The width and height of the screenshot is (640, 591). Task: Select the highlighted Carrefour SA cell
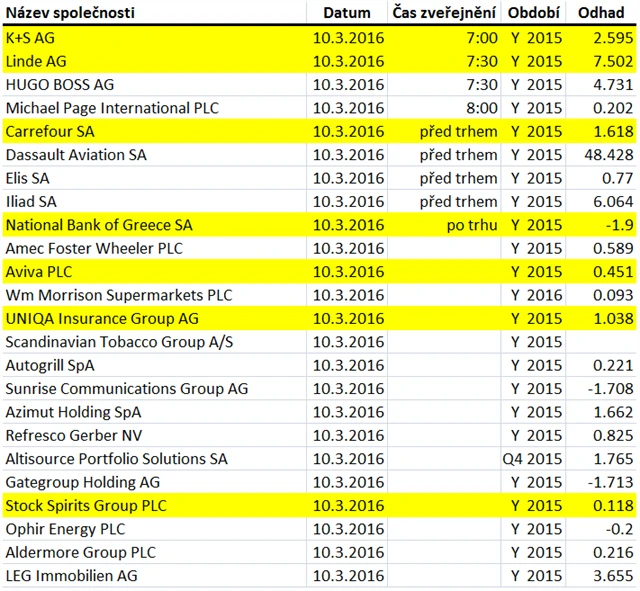coord(50,131)
